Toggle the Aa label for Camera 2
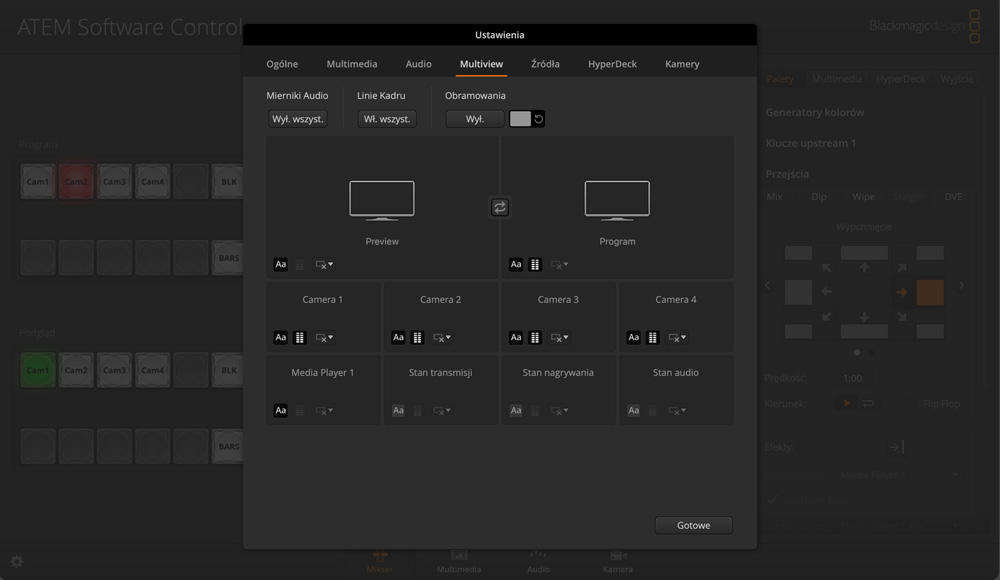Viewport: 1000px width, 580px height. click(398, 338)
